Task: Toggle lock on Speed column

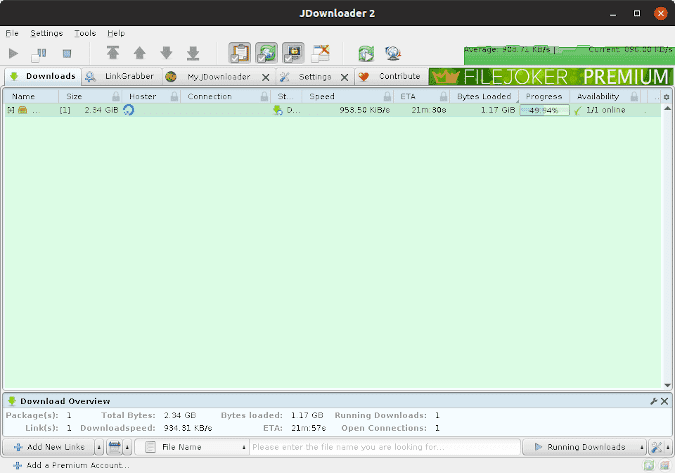Action: [x=387, y=96]
